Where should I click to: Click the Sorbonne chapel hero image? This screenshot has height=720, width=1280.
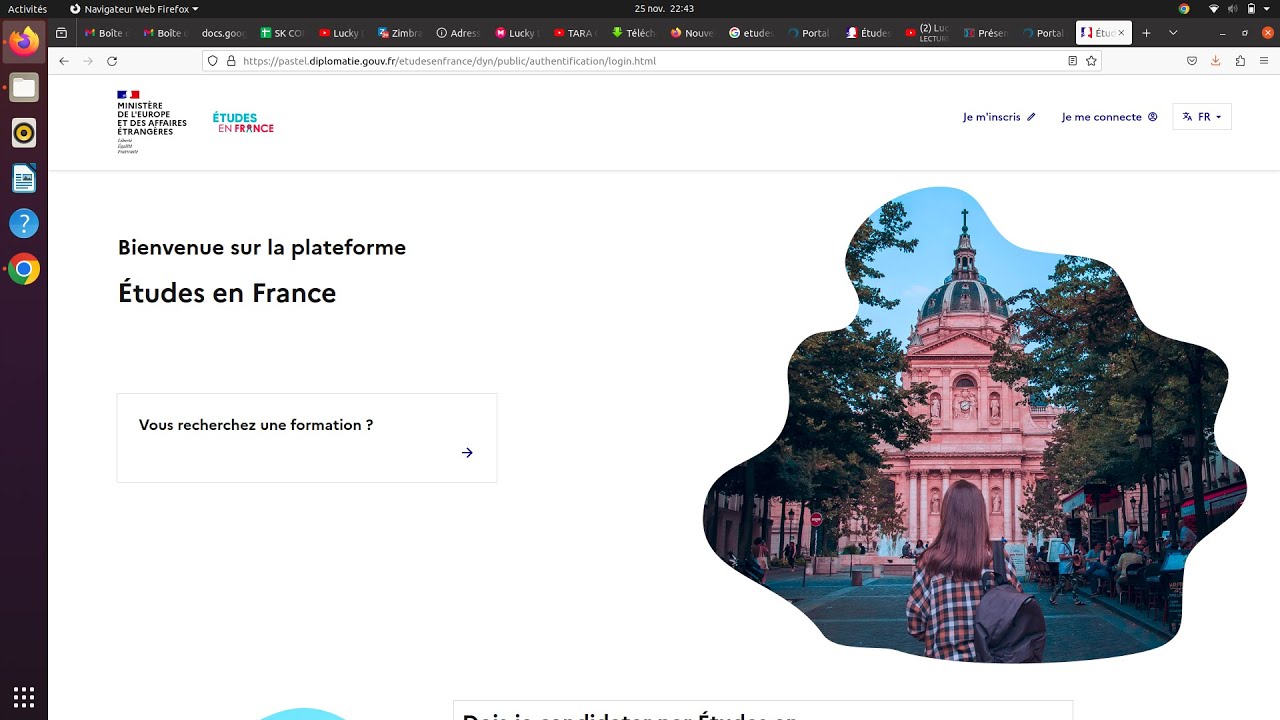coord(975,424)
